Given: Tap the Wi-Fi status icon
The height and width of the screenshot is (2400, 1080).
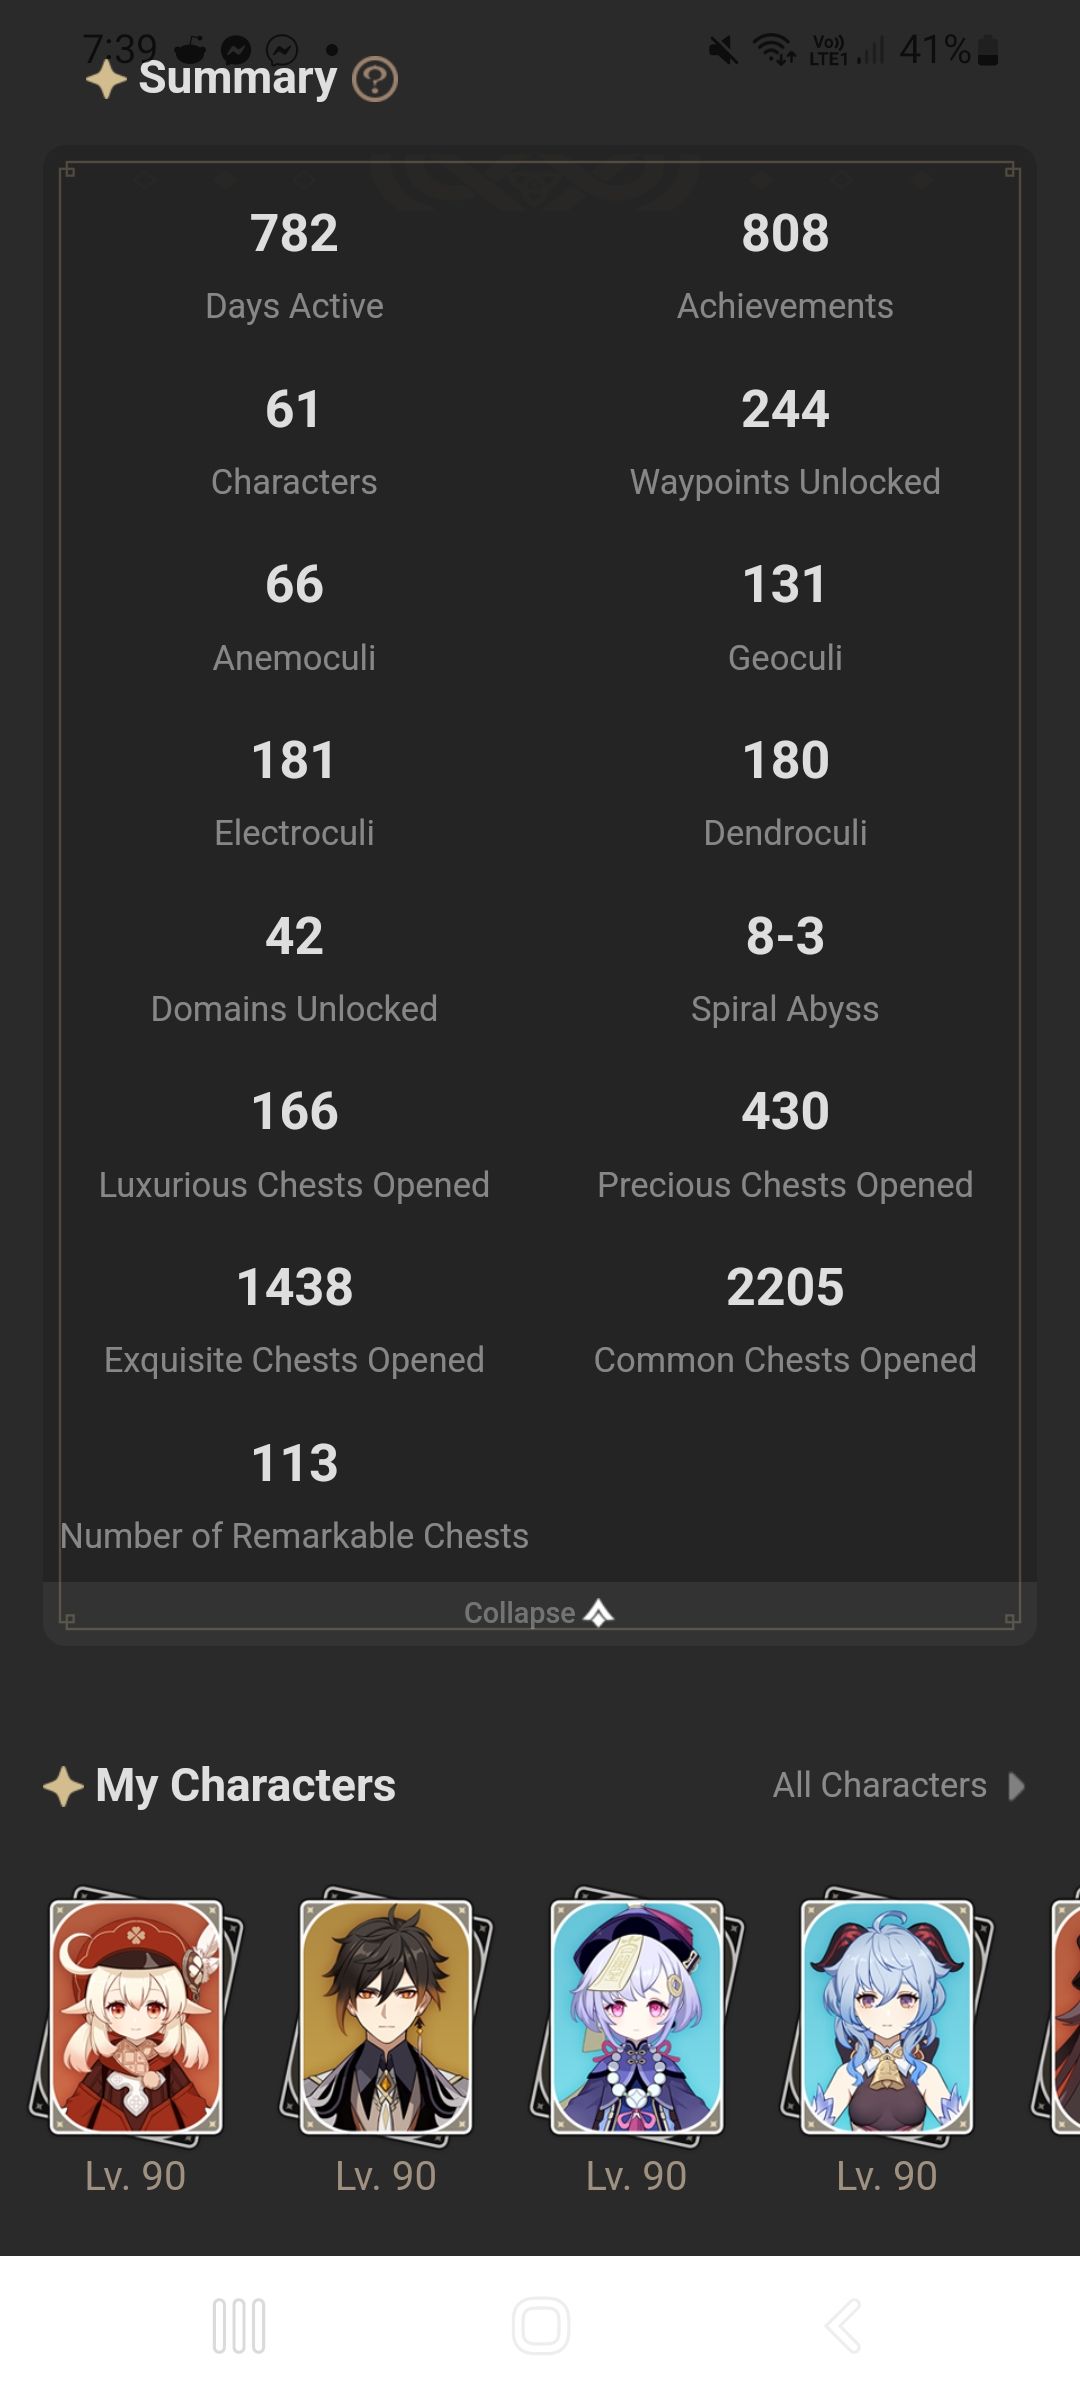Looking at the screenshot, I should [x=773, y=49].
